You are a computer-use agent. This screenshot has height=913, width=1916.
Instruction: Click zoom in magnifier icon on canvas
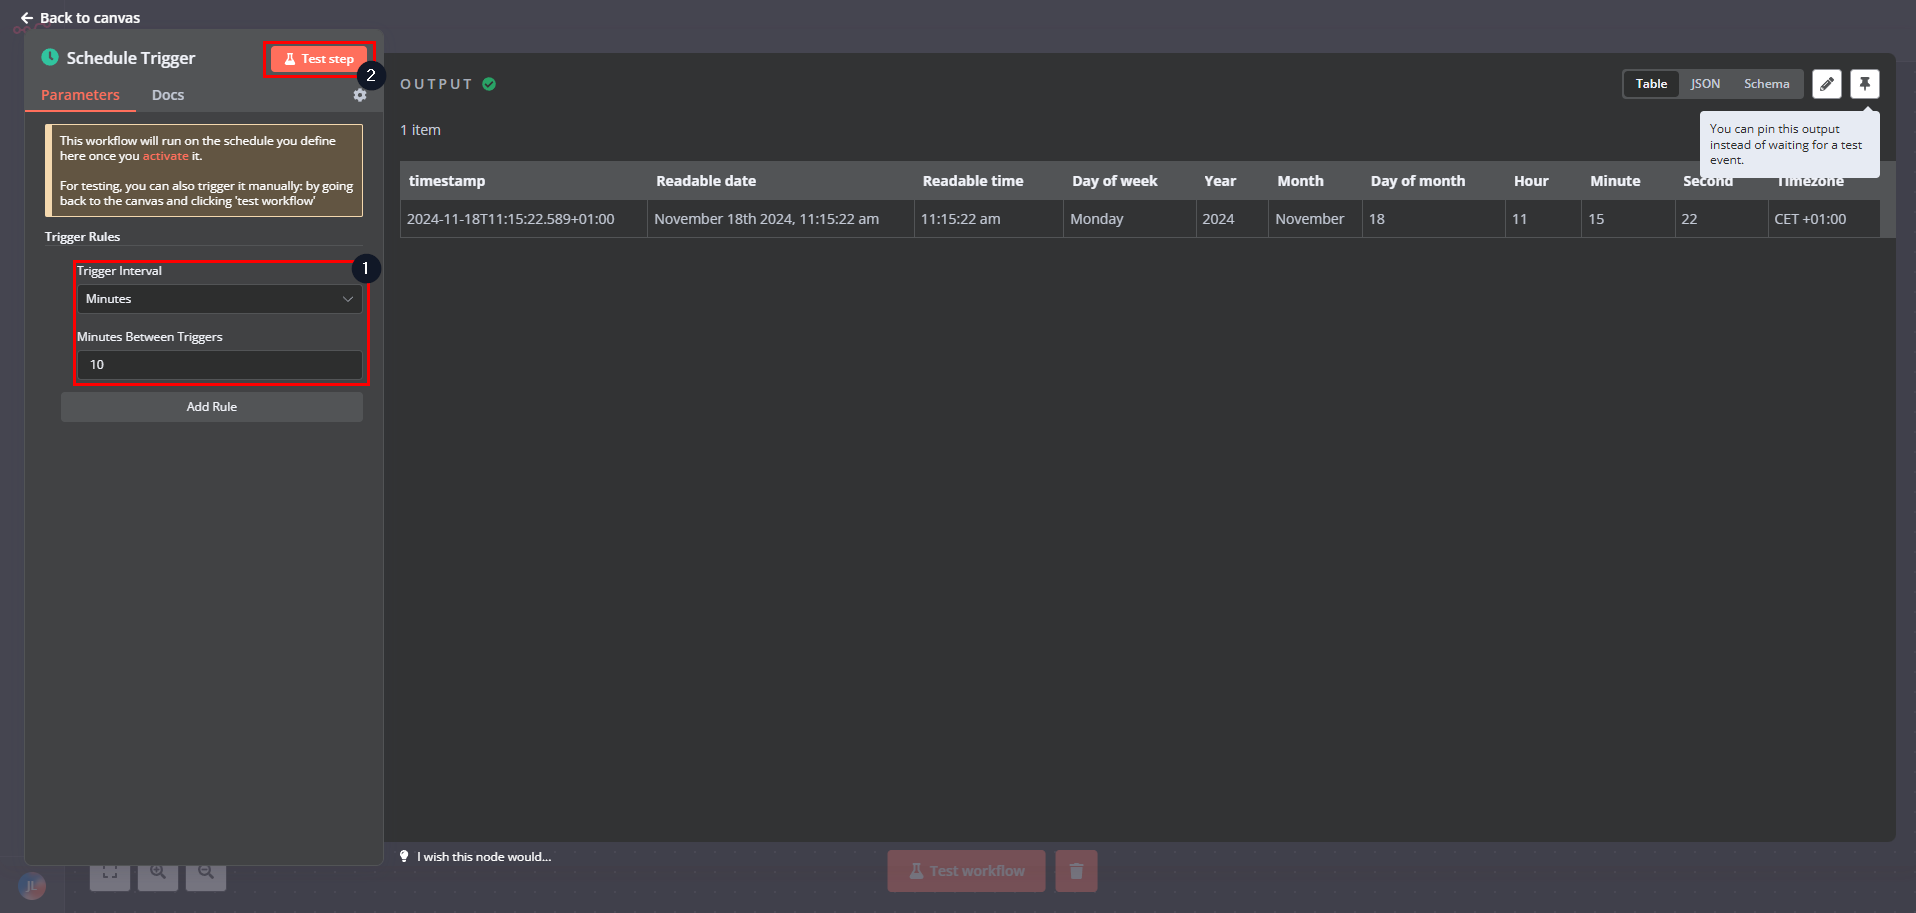158,872
